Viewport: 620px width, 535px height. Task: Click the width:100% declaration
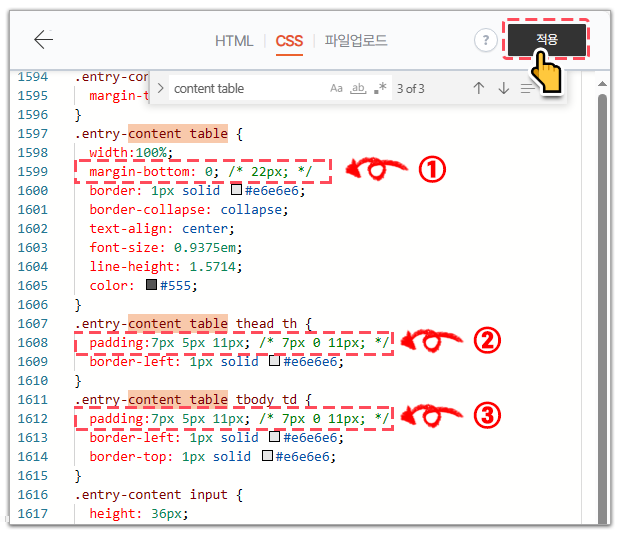[x=131, y=153]
